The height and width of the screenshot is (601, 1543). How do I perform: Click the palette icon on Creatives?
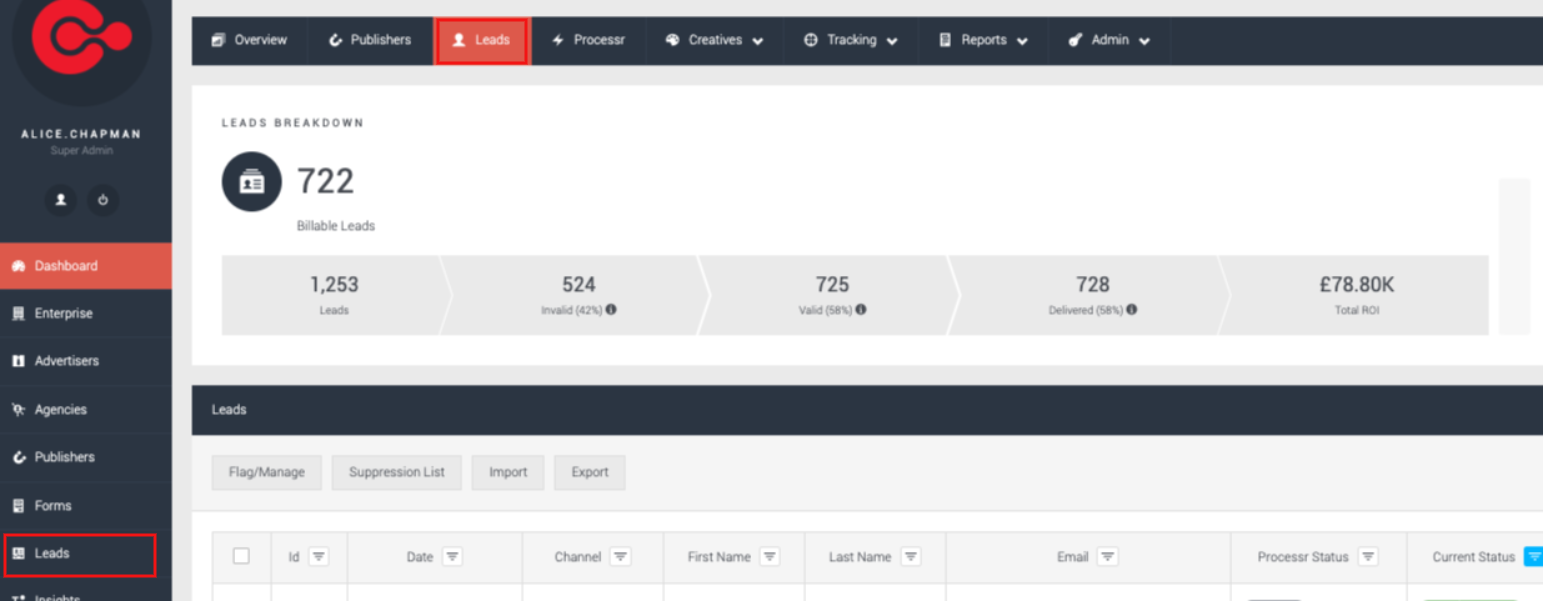[x=673, y=40]
